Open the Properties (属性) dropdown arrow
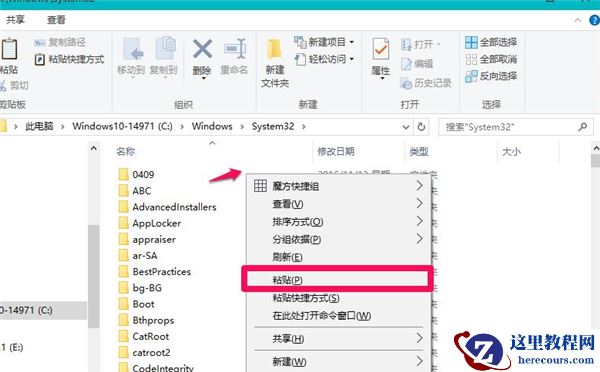Screen dimensions: 600x372 382,78
